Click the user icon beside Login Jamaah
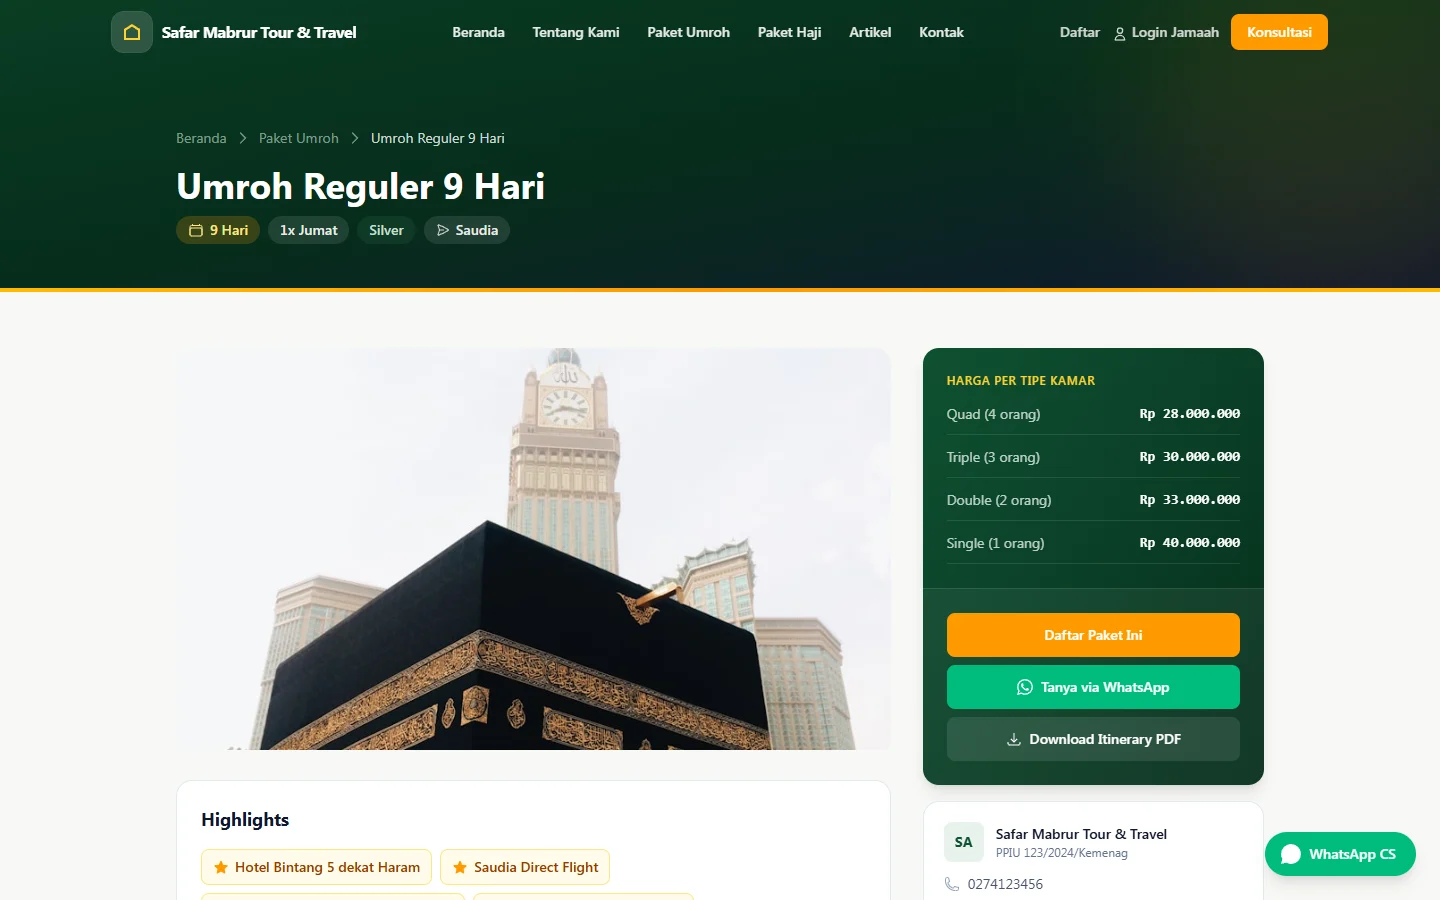 pos(1120,33)
